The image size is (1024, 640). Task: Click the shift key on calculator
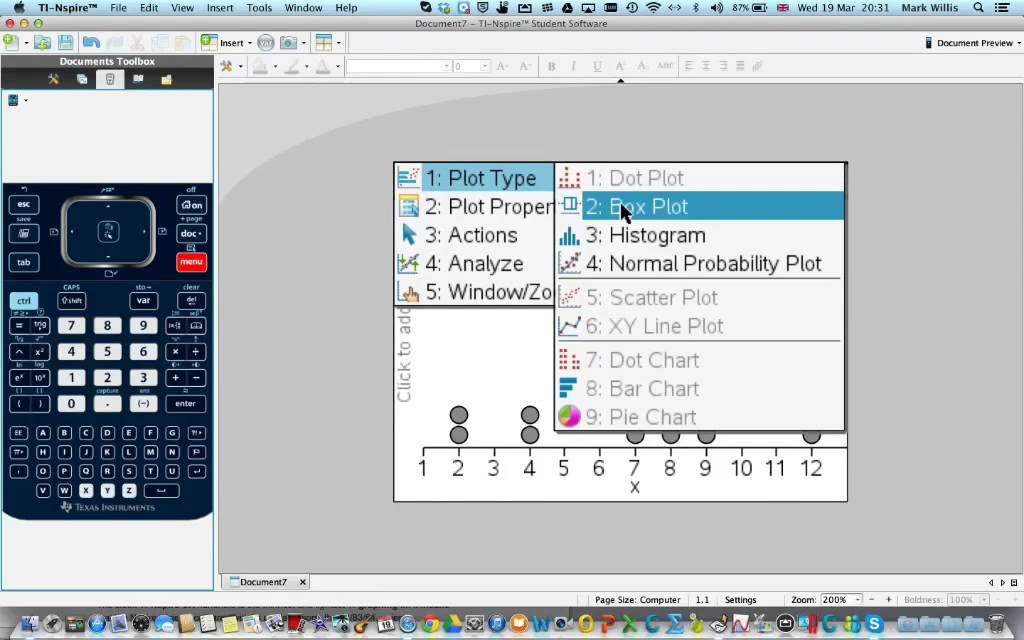(x=71, y=300)
